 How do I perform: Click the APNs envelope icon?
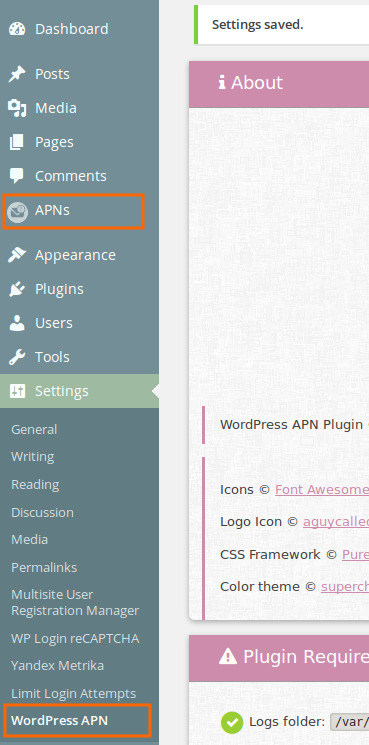17,211
